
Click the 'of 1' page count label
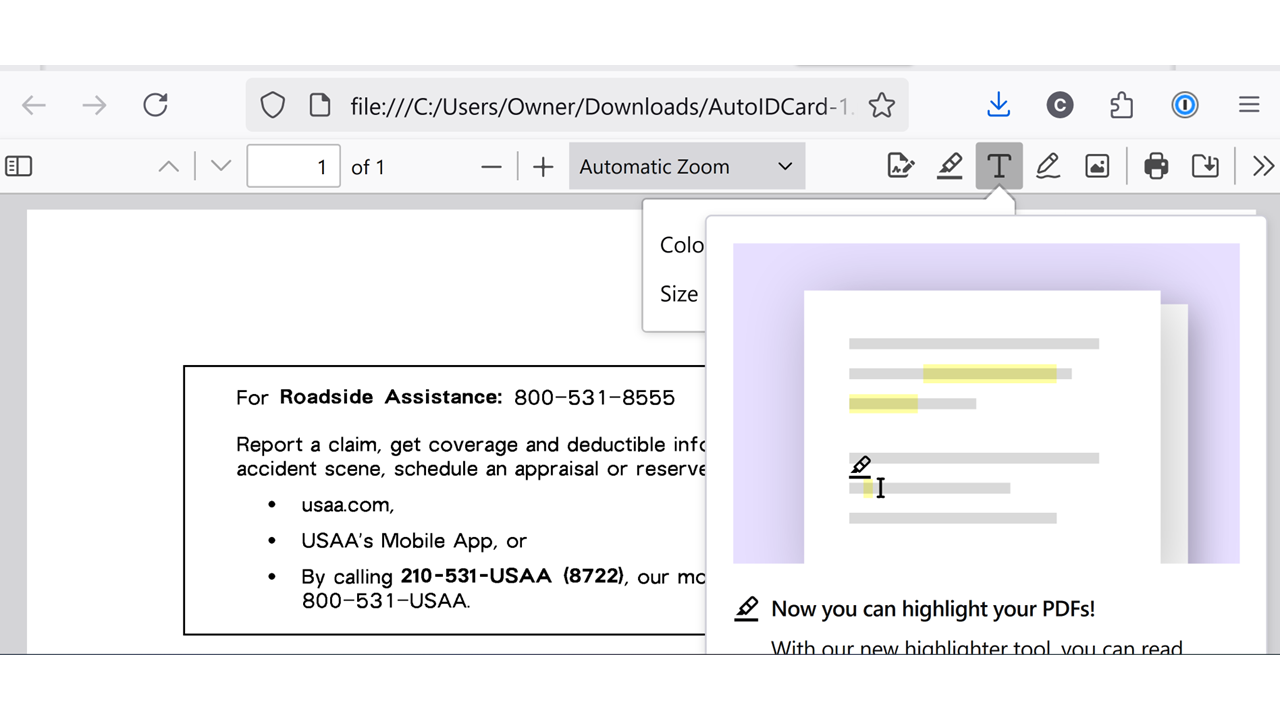(368, 167)
